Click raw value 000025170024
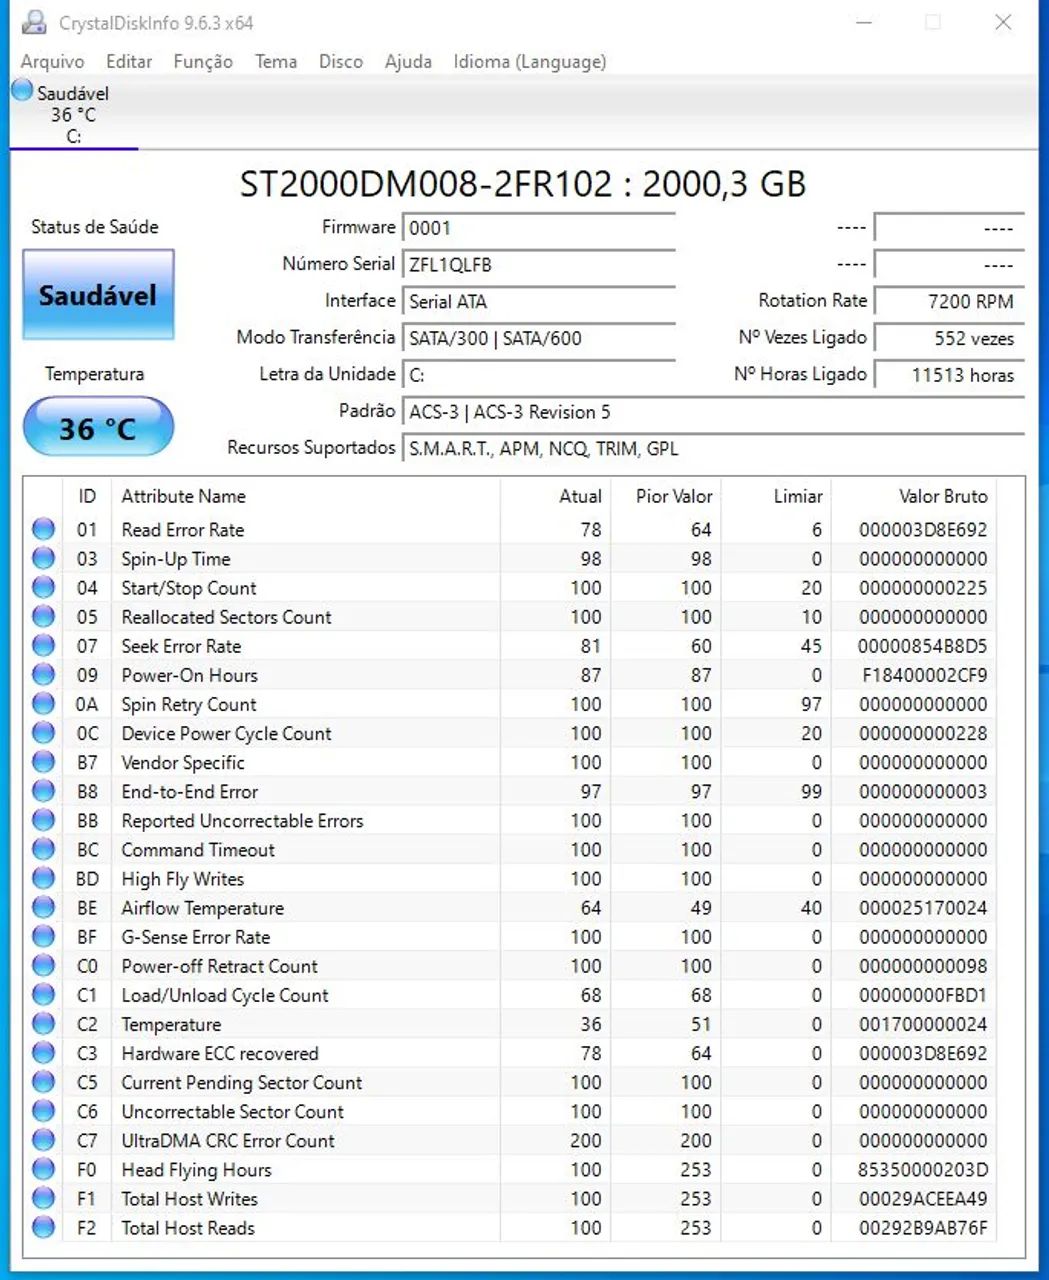 tap(924, 908)
